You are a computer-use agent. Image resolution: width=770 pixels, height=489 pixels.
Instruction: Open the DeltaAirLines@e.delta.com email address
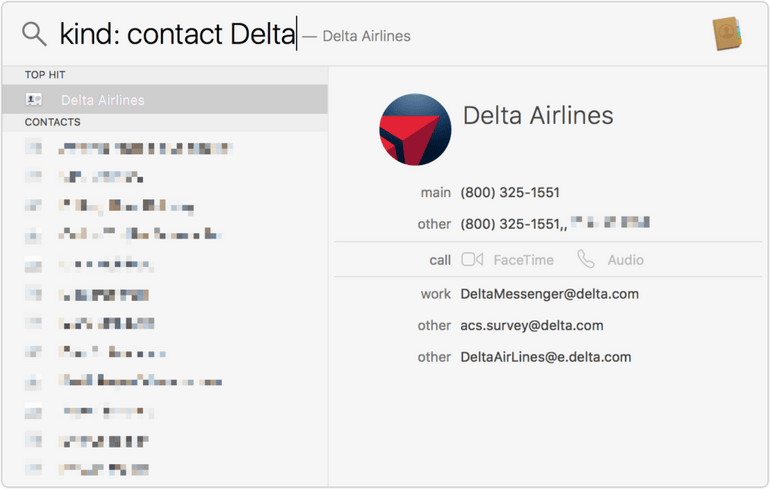coord(546,357)
